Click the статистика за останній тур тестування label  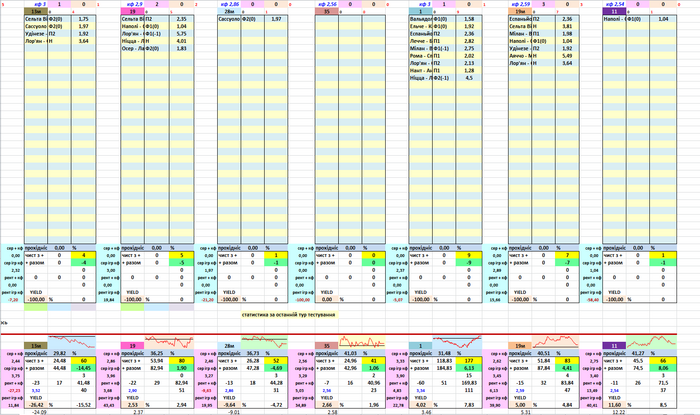pos(288,315)
